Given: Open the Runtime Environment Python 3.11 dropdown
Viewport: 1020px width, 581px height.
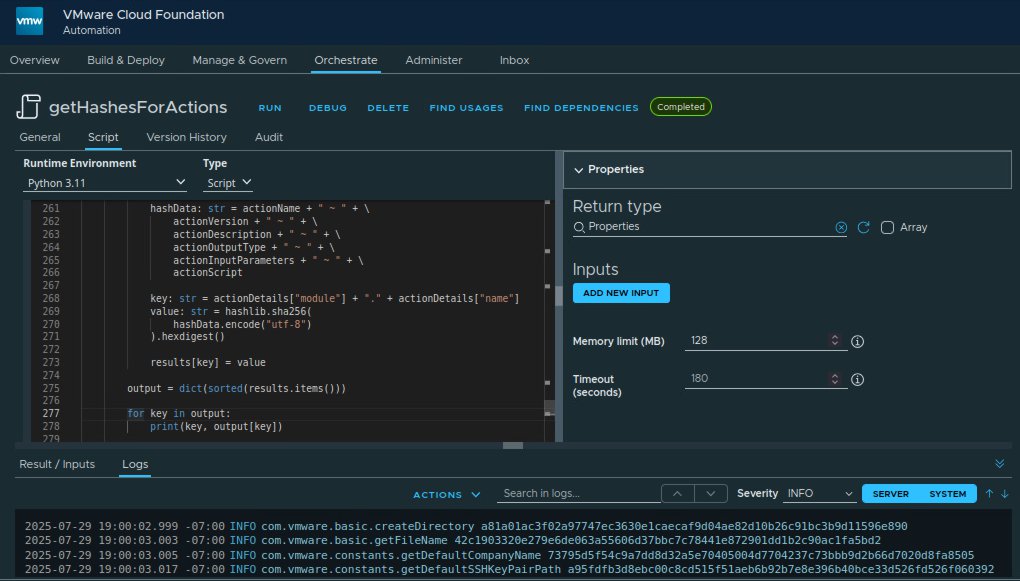Looking at the screenshot, I should pyautogui.click(x=105, y=183).
